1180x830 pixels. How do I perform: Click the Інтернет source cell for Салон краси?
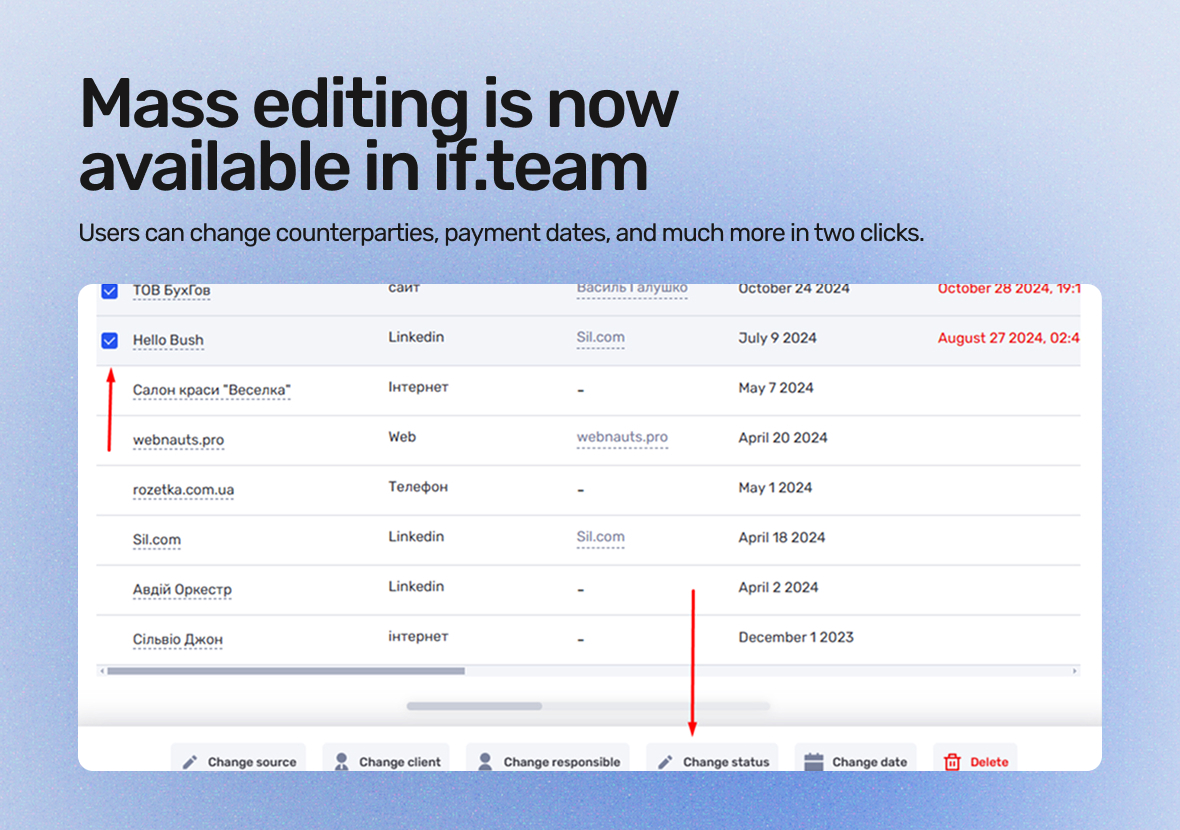click(x=418, y=387)
